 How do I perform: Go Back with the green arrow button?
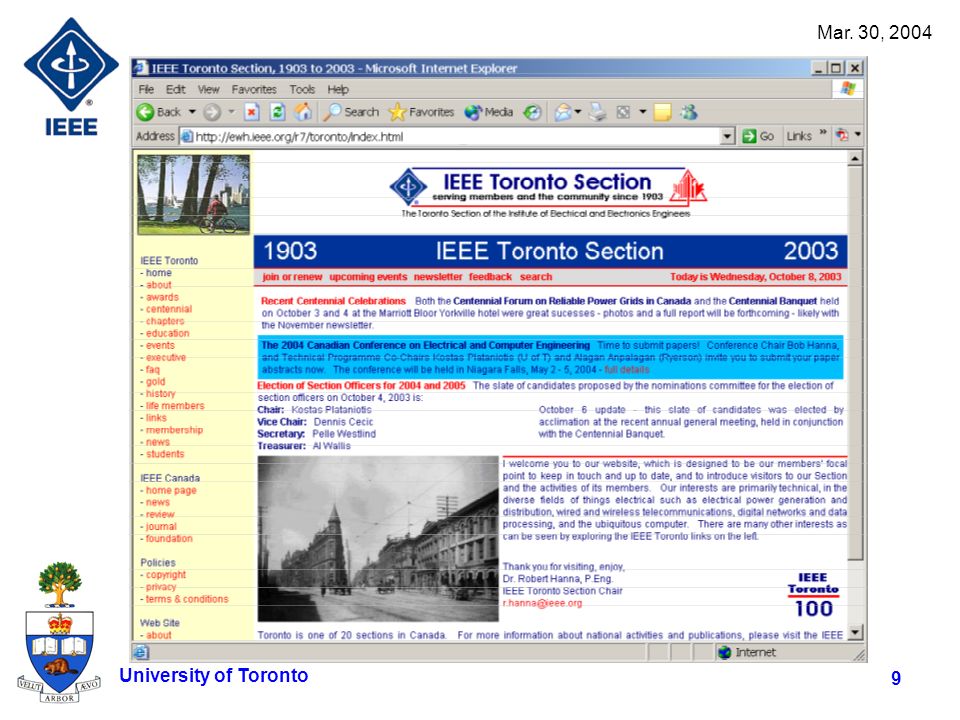click(159, 112)
